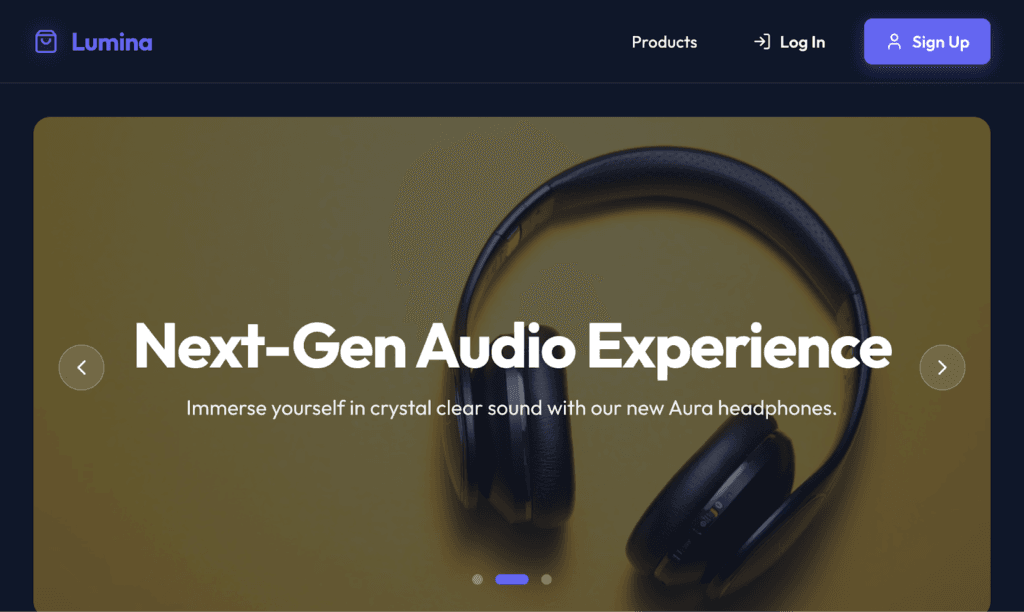Screen dimensions: 1024x612
Task: Click the Aura headphones subtitle text
Action: point(511,408)
